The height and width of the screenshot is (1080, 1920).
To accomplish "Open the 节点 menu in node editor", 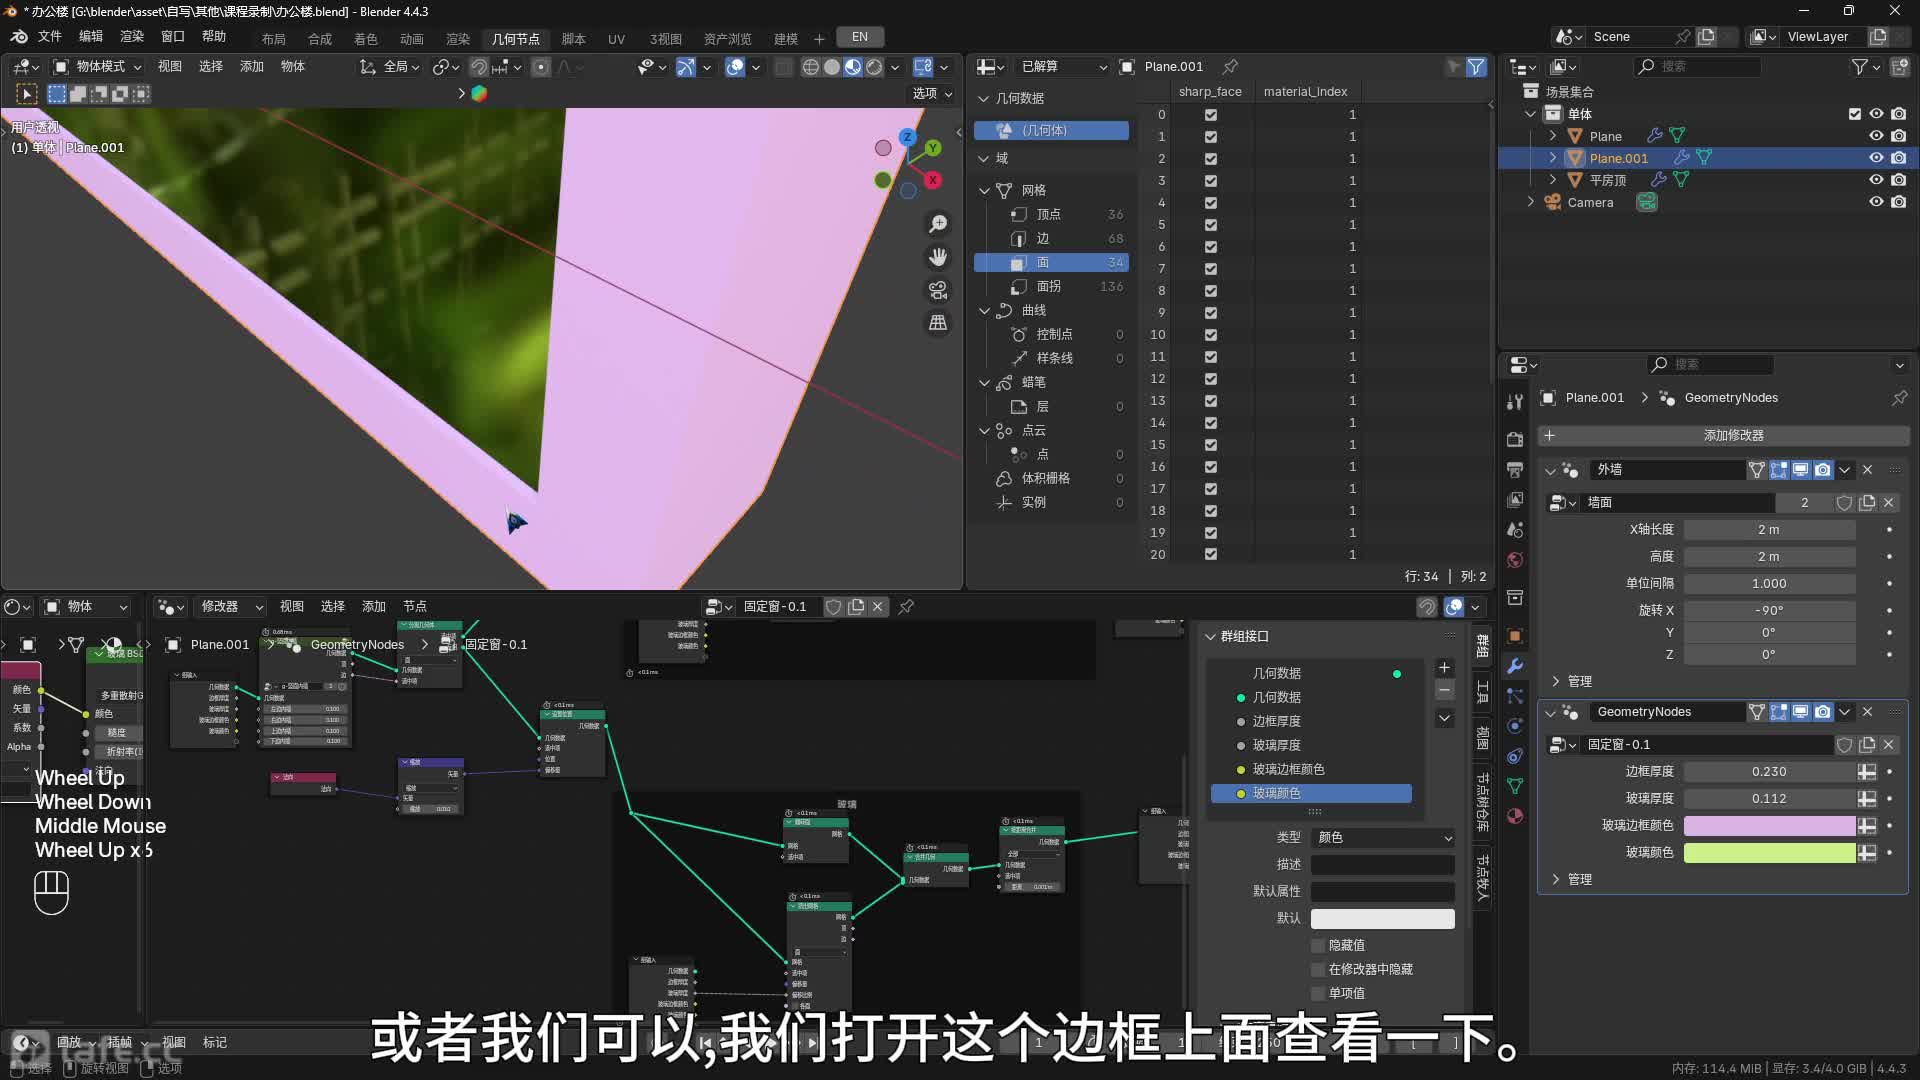I will tap(415, 607).
